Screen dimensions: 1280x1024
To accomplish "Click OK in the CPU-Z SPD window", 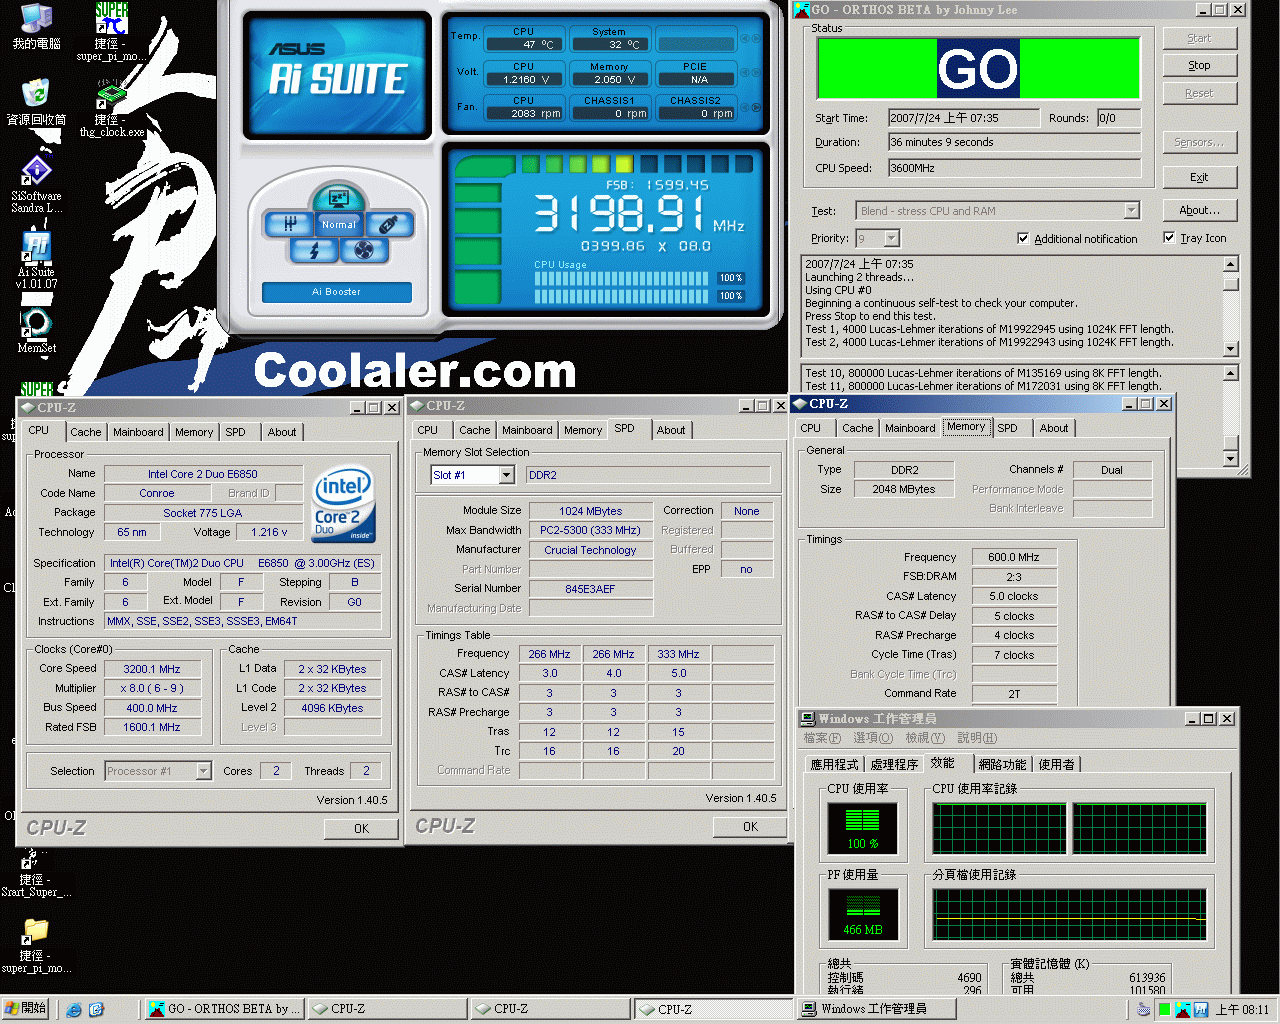I will point(750,827).
